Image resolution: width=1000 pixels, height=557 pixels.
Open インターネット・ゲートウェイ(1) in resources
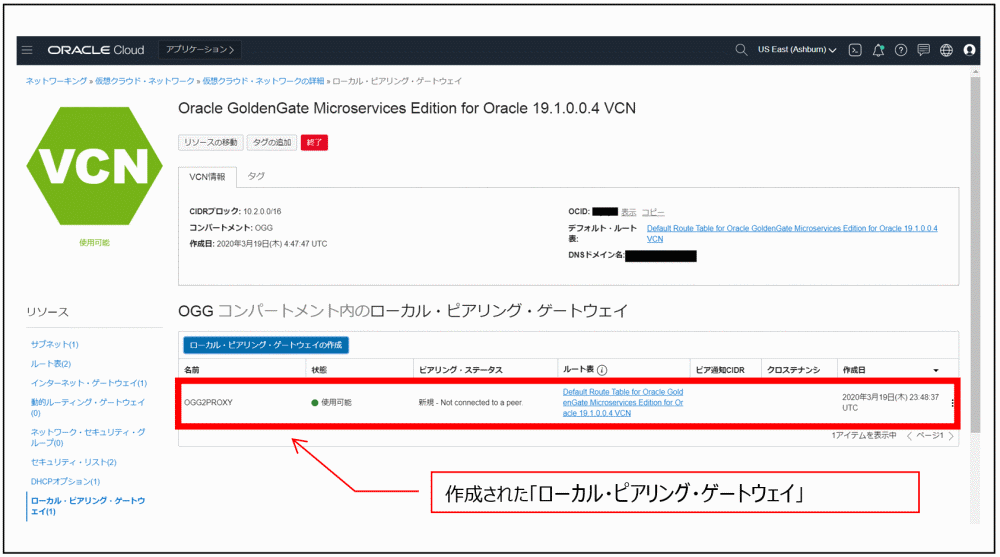pyautogui.click(x=89, y=383)
